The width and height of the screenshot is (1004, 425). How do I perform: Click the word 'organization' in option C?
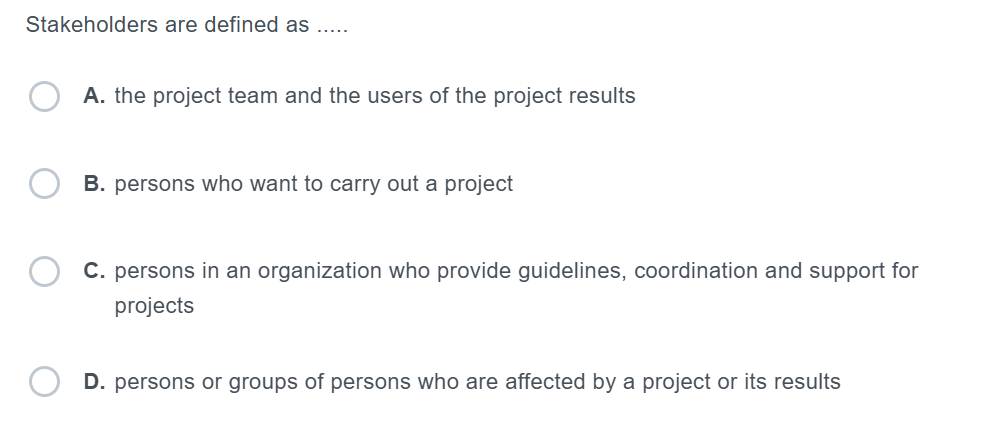(320, 271)
